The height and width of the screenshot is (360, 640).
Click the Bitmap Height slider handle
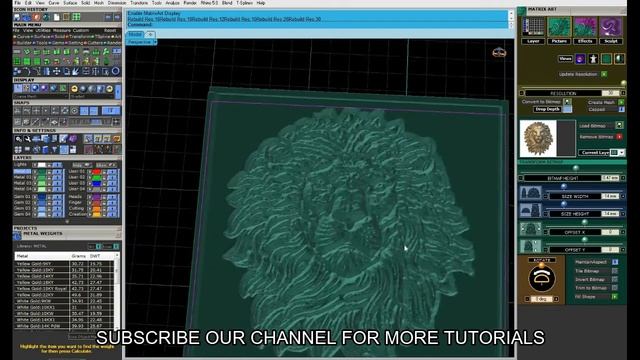pos(576,168)
